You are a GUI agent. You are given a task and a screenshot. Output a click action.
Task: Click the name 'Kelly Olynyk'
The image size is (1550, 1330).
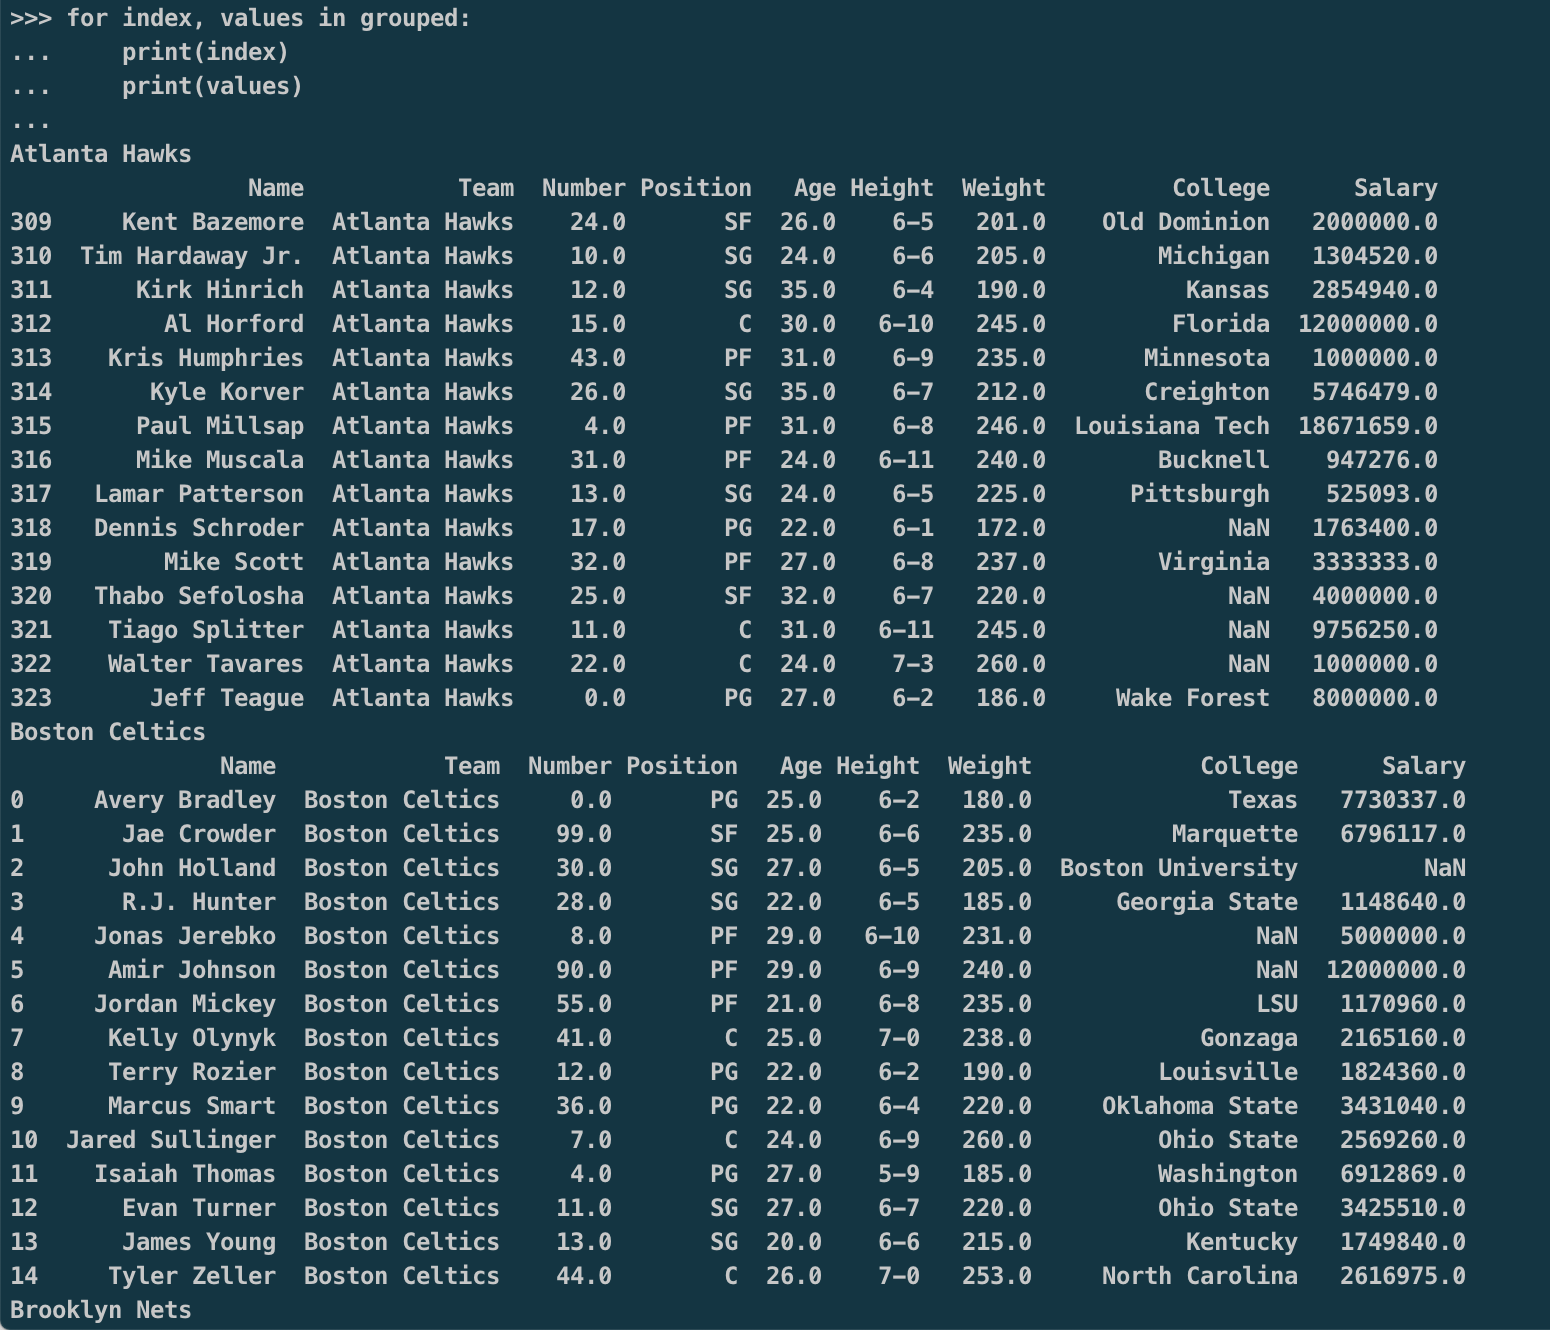[192, 1038]
